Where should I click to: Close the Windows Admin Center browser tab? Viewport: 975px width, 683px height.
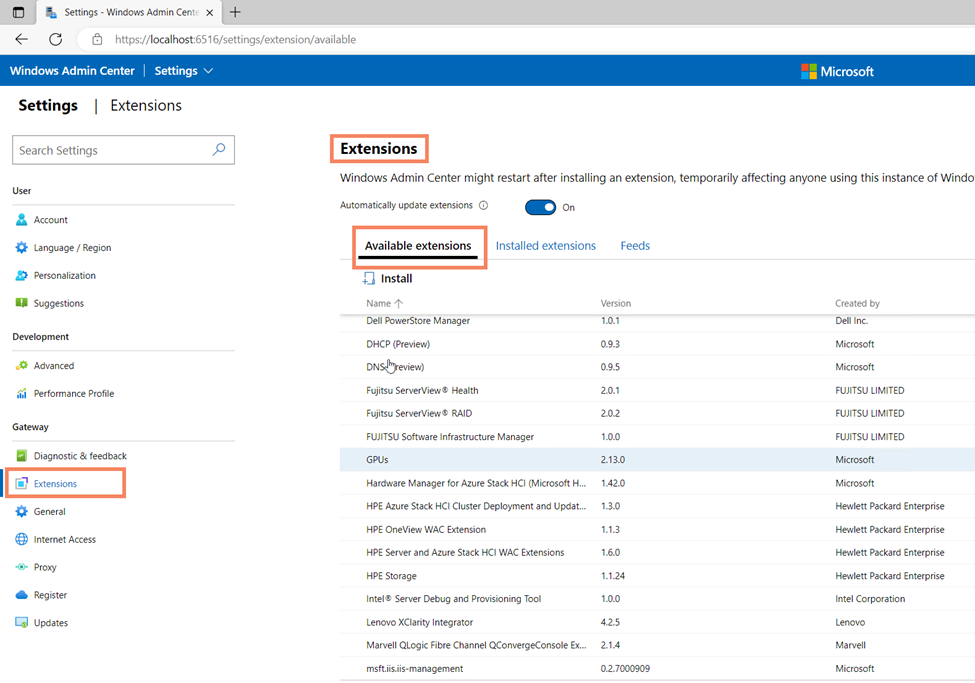click(210, 12)
